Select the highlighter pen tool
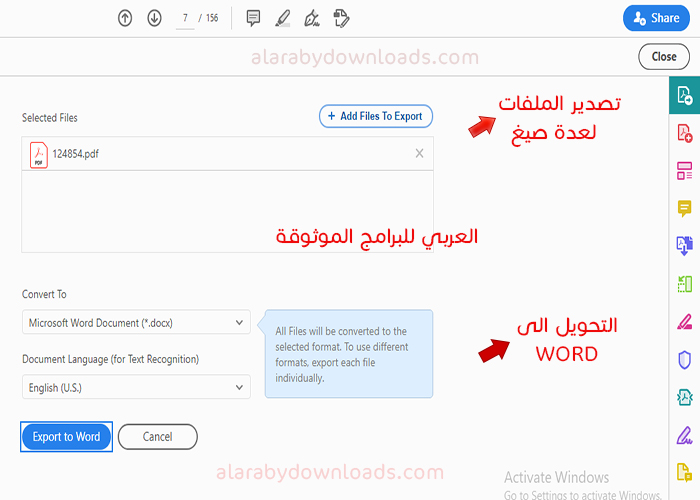This screenshot has height=500, width=700. (x=283, y=19)
